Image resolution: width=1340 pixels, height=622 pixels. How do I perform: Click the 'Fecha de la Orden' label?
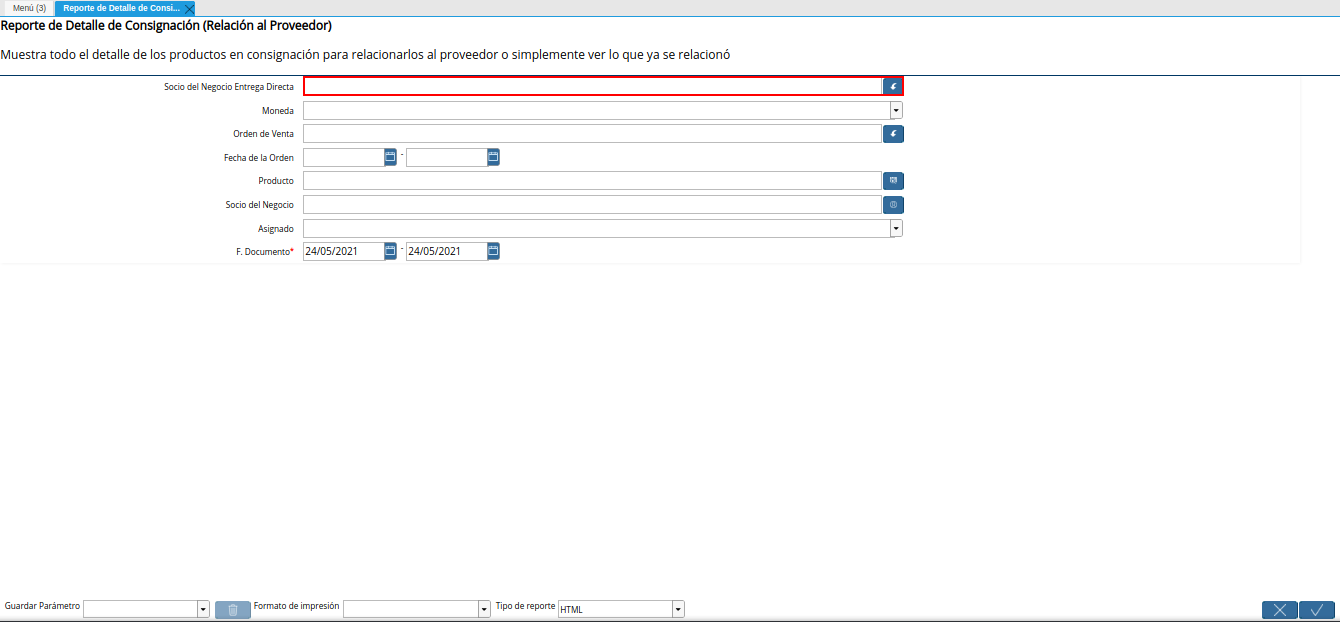259,158
